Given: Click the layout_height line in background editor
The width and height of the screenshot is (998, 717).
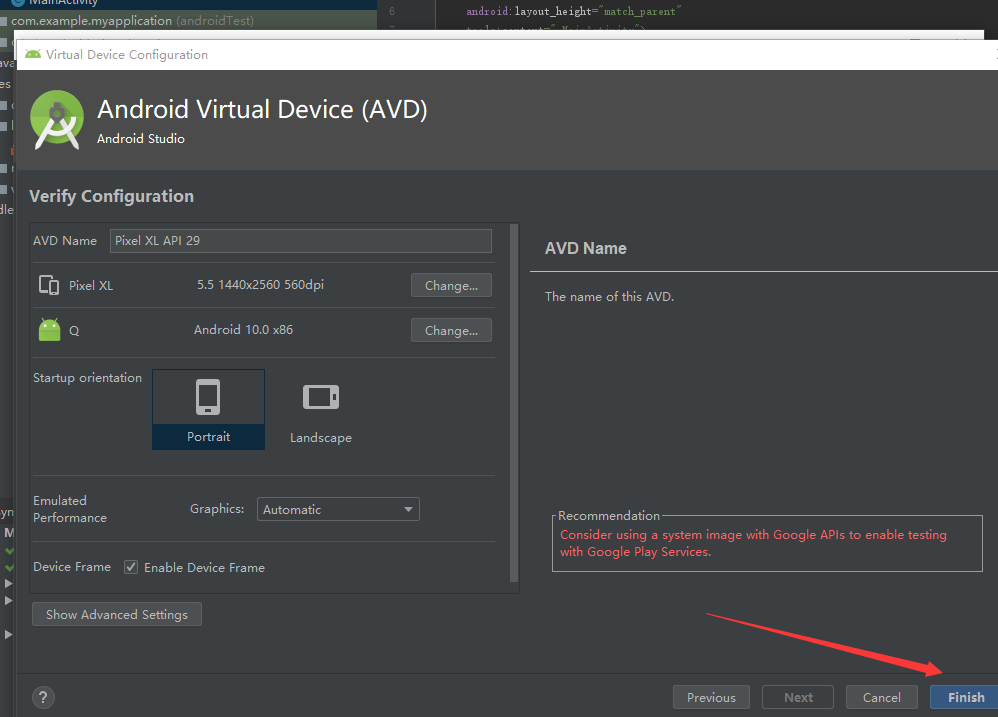Looking at the screenshot, I should [573, 11].
